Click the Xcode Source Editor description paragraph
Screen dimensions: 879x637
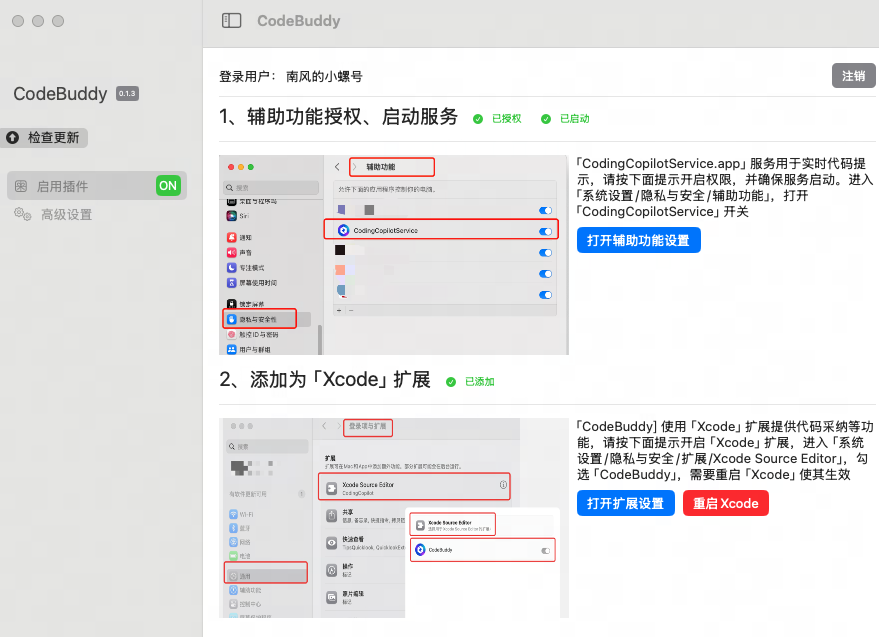(725, 450)
